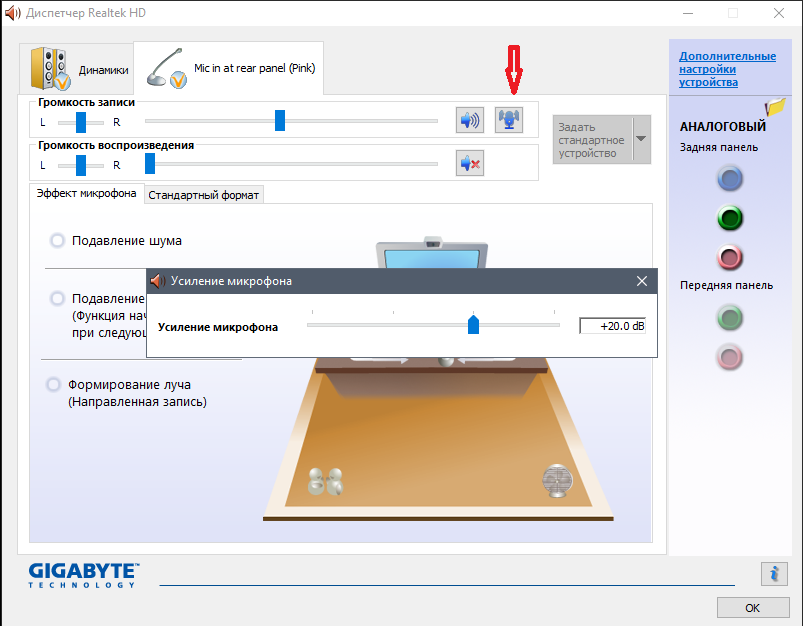Toggle the Подавление echo cancellation radio button
803x626 pixels.
pyautogui.click(x=57, y=299)
